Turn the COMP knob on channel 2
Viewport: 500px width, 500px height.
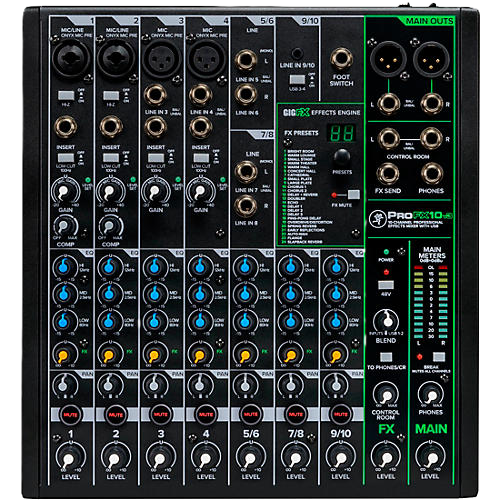click(109, 227)
